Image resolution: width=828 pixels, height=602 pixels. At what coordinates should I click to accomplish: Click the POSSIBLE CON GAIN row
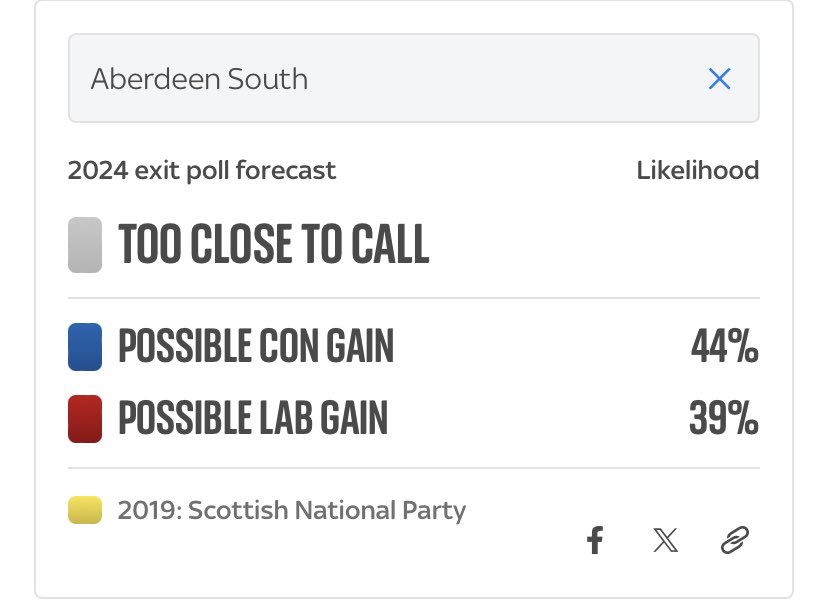click(414, 346)
